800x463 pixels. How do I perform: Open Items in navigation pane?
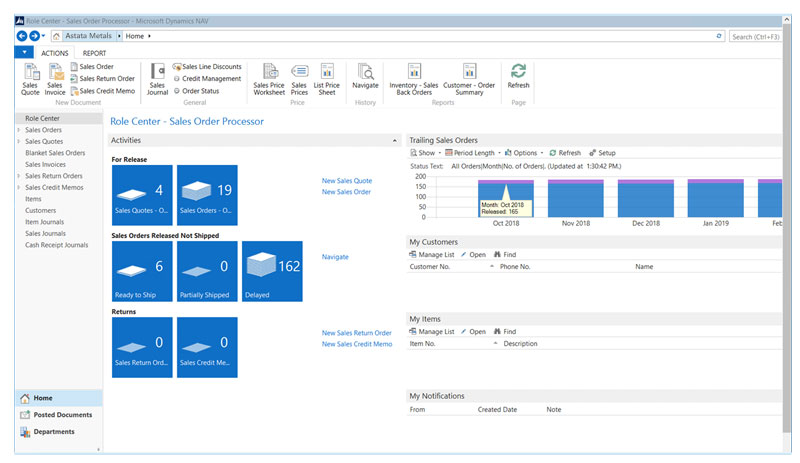tap(33, 199)
